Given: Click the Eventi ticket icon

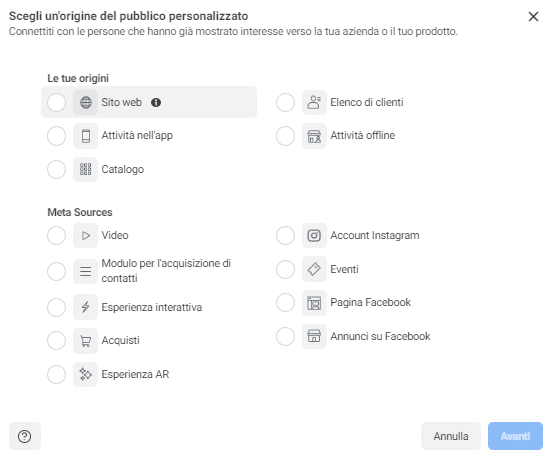Looking at the screenshot, I should point(314,269).
